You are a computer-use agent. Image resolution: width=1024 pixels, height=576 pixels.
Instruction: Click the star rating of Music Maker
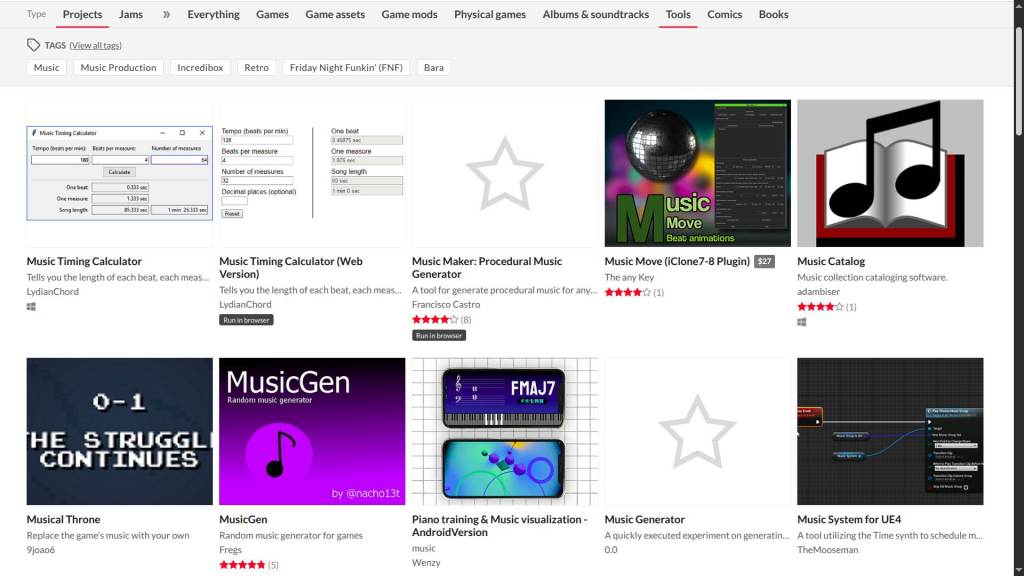pyautogui.click(x=435, y=319)
